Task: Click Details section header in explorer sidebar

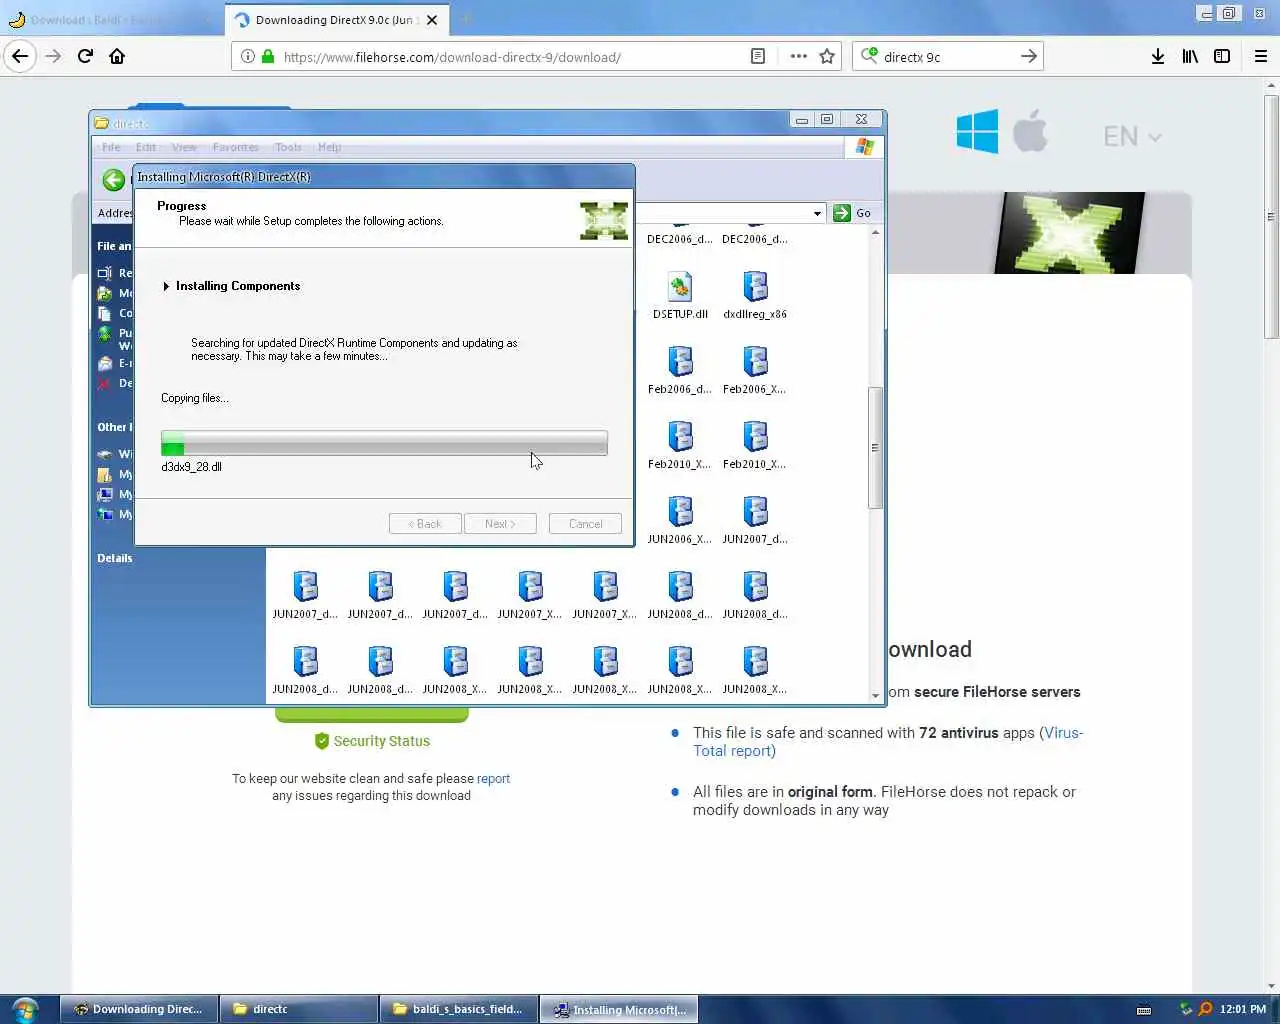Action: pyautogui.click(x=115, y=558)
